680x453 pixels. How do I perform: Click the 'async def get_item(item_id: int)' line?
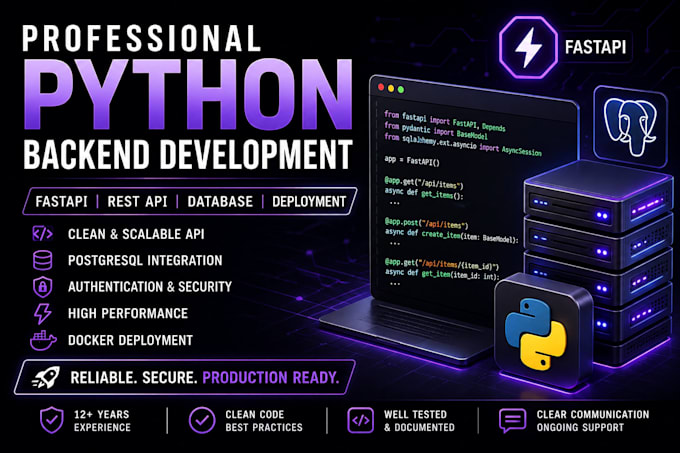442,274
